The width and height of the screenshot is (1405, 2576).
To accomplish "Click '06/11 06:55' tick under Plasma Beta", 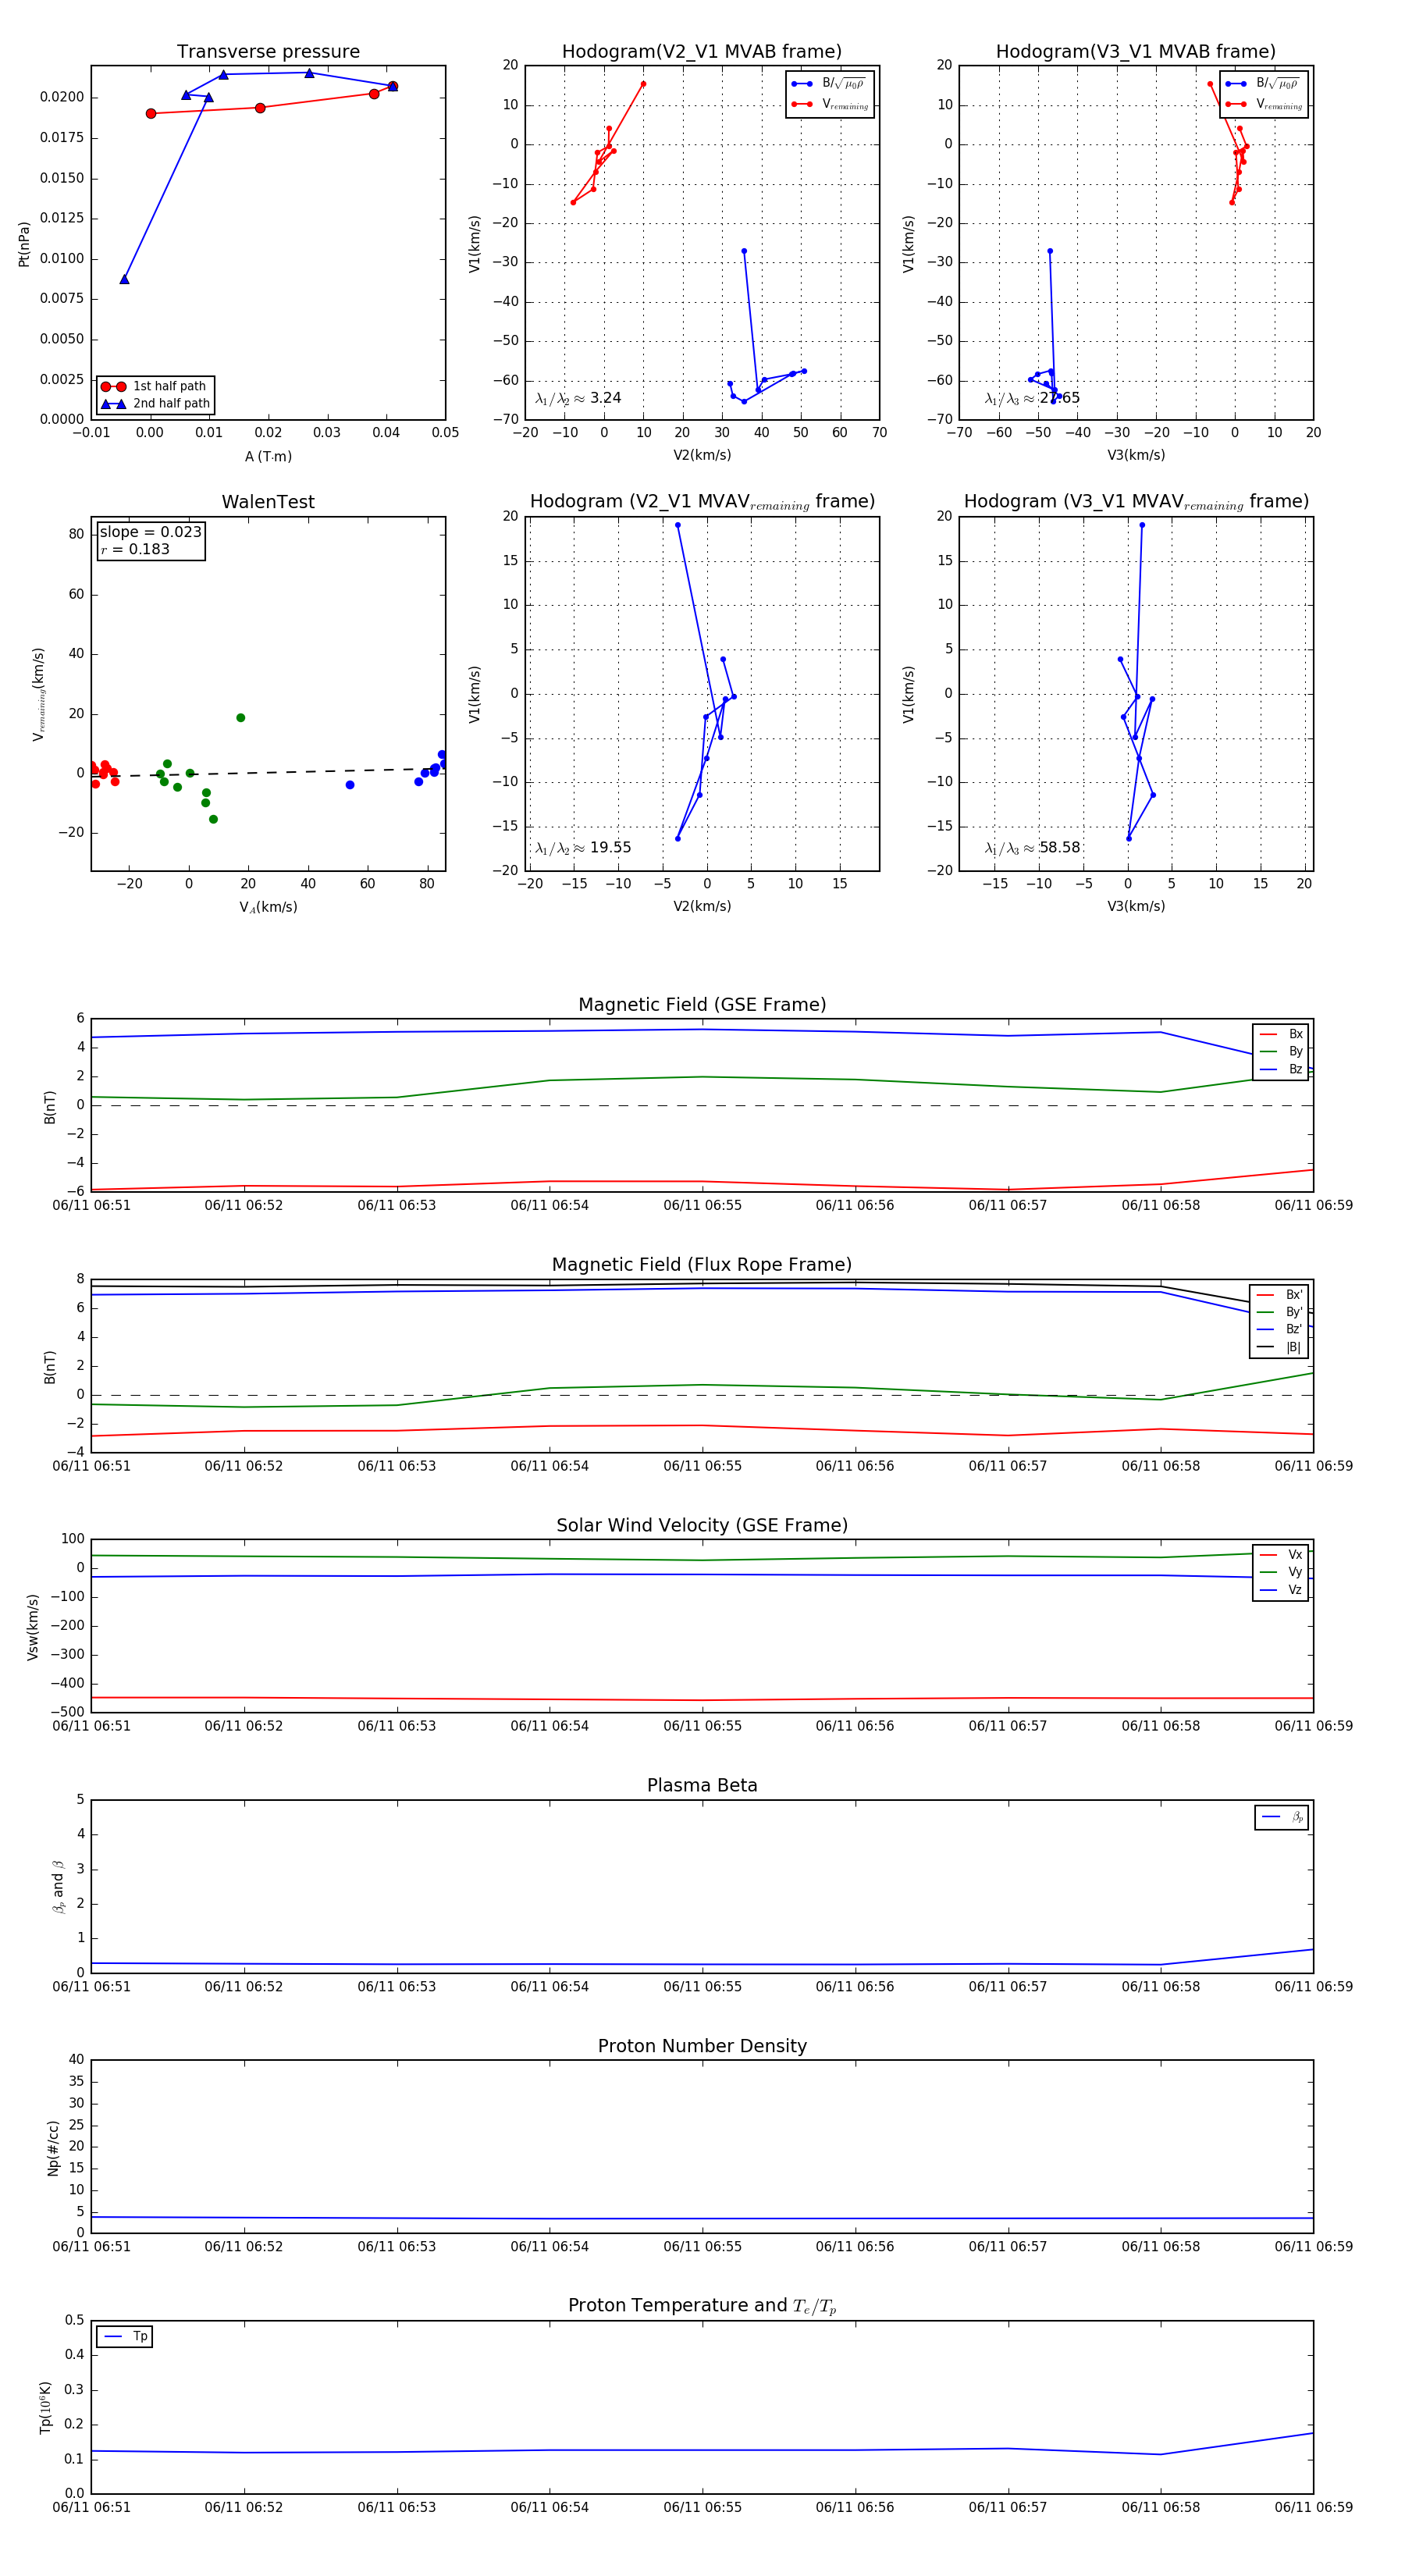I will point(702,1987).
